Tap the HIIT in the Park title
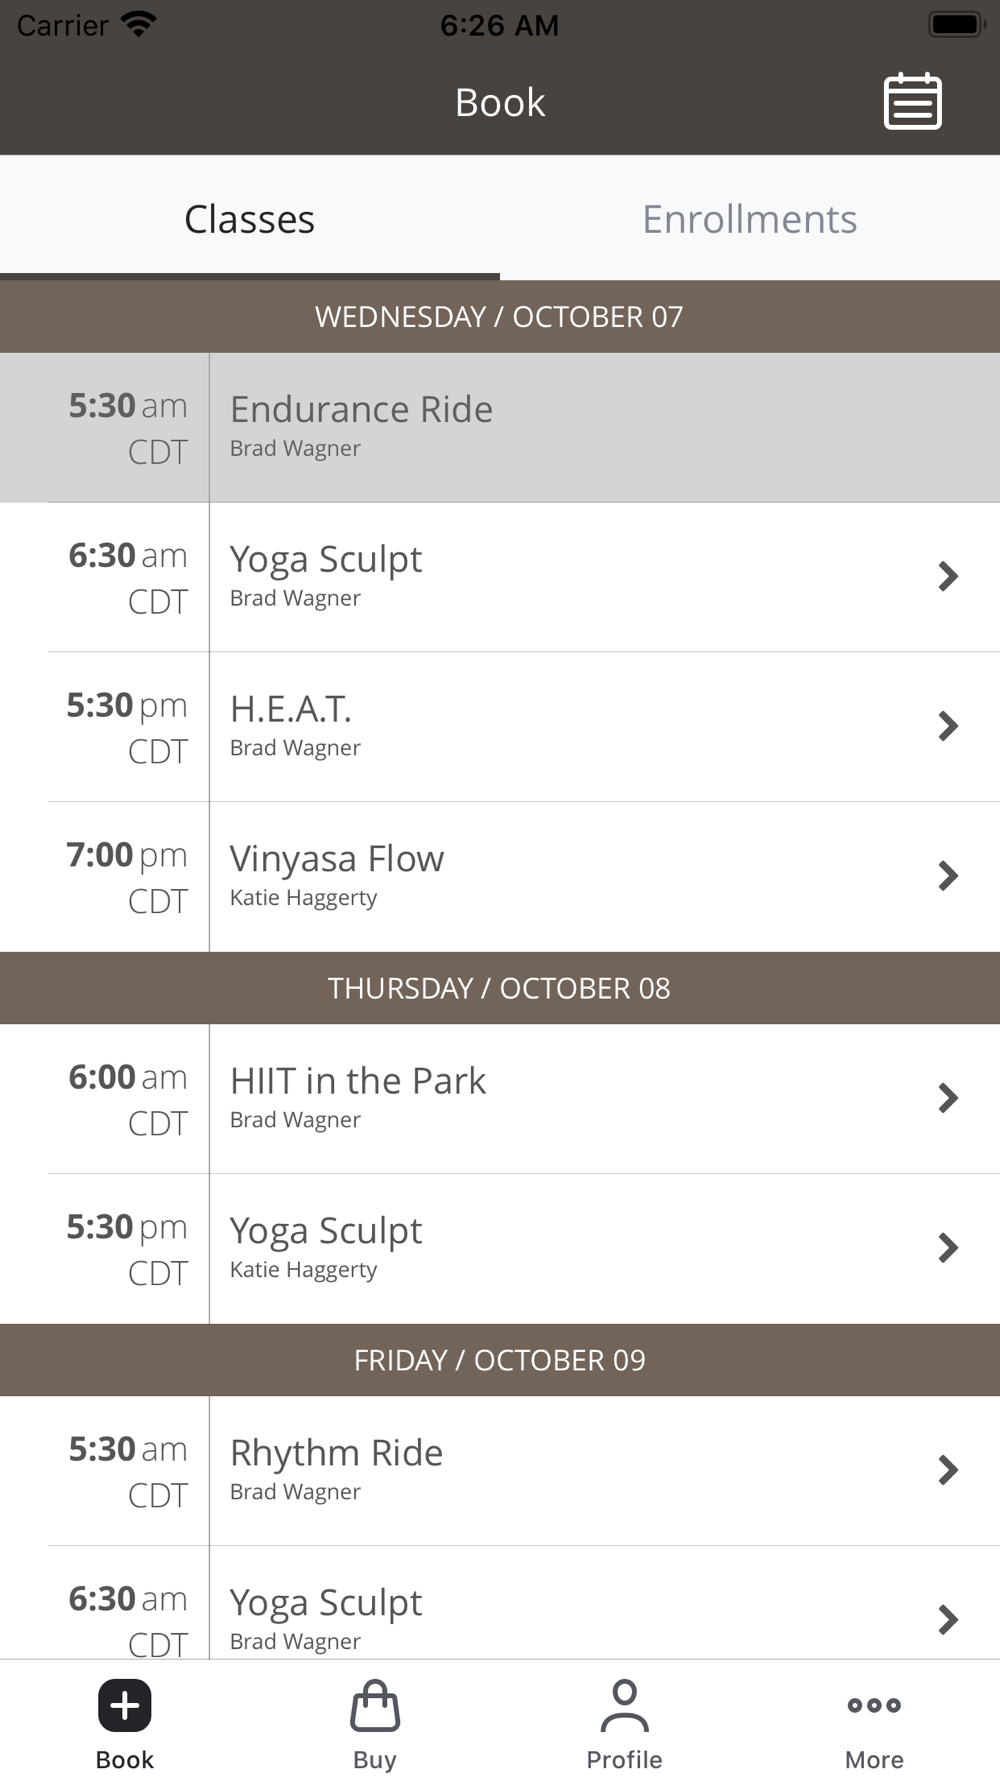 point(358,1081)
